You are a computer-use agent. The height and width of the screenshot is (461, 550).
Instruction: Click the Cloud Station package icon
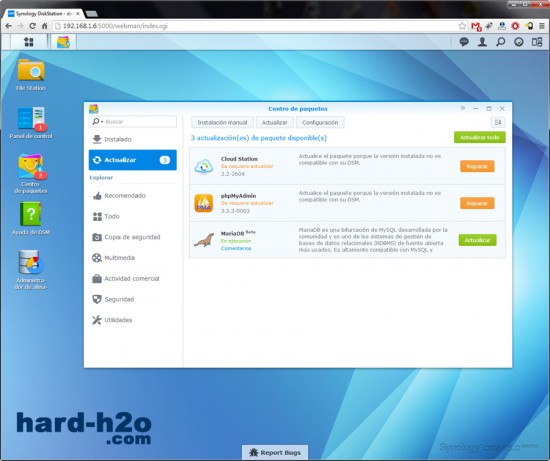pos(204,166)
